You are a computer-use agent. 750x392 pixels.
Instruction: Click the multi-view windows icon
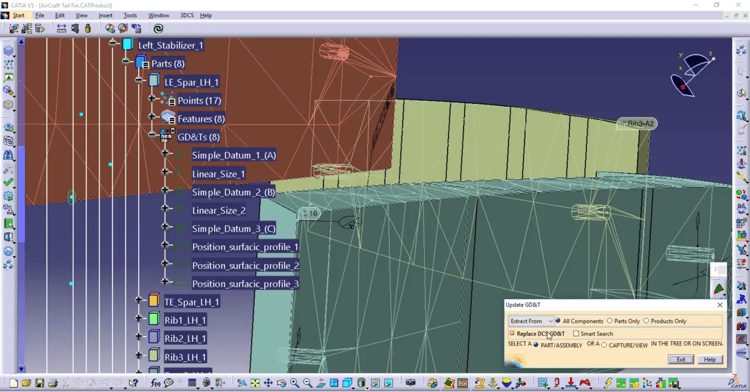(334, 383)
